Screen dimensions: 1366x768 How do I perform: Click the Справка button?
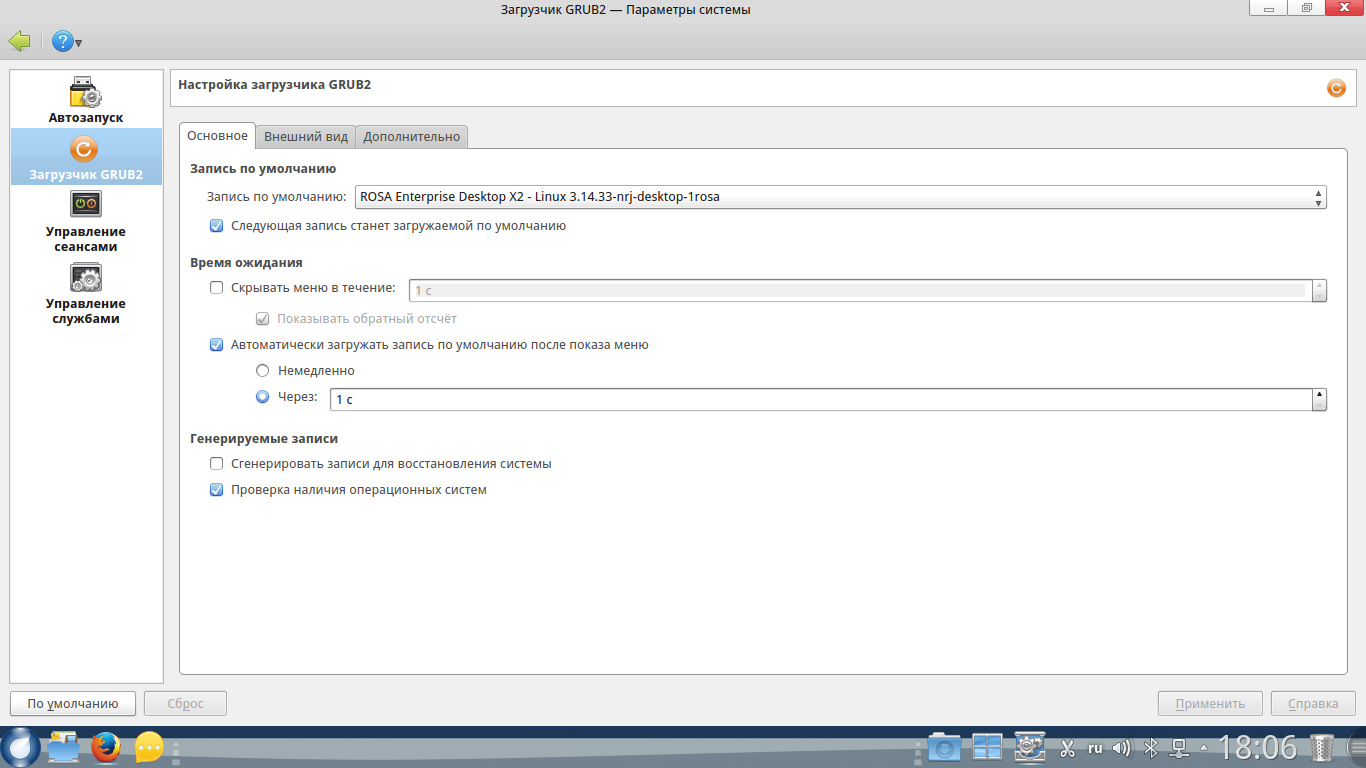(x=1313, y=704)
